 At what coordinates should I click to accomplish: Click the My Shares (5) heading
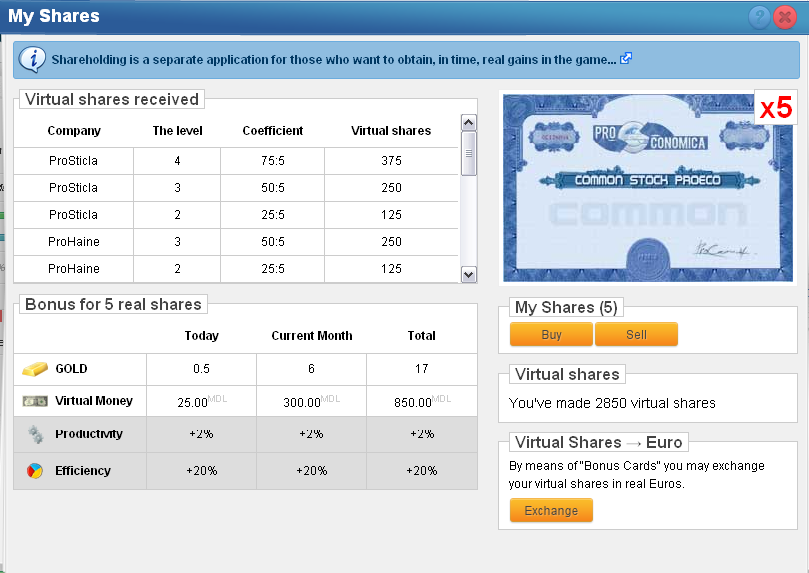(x=566, y=307)
